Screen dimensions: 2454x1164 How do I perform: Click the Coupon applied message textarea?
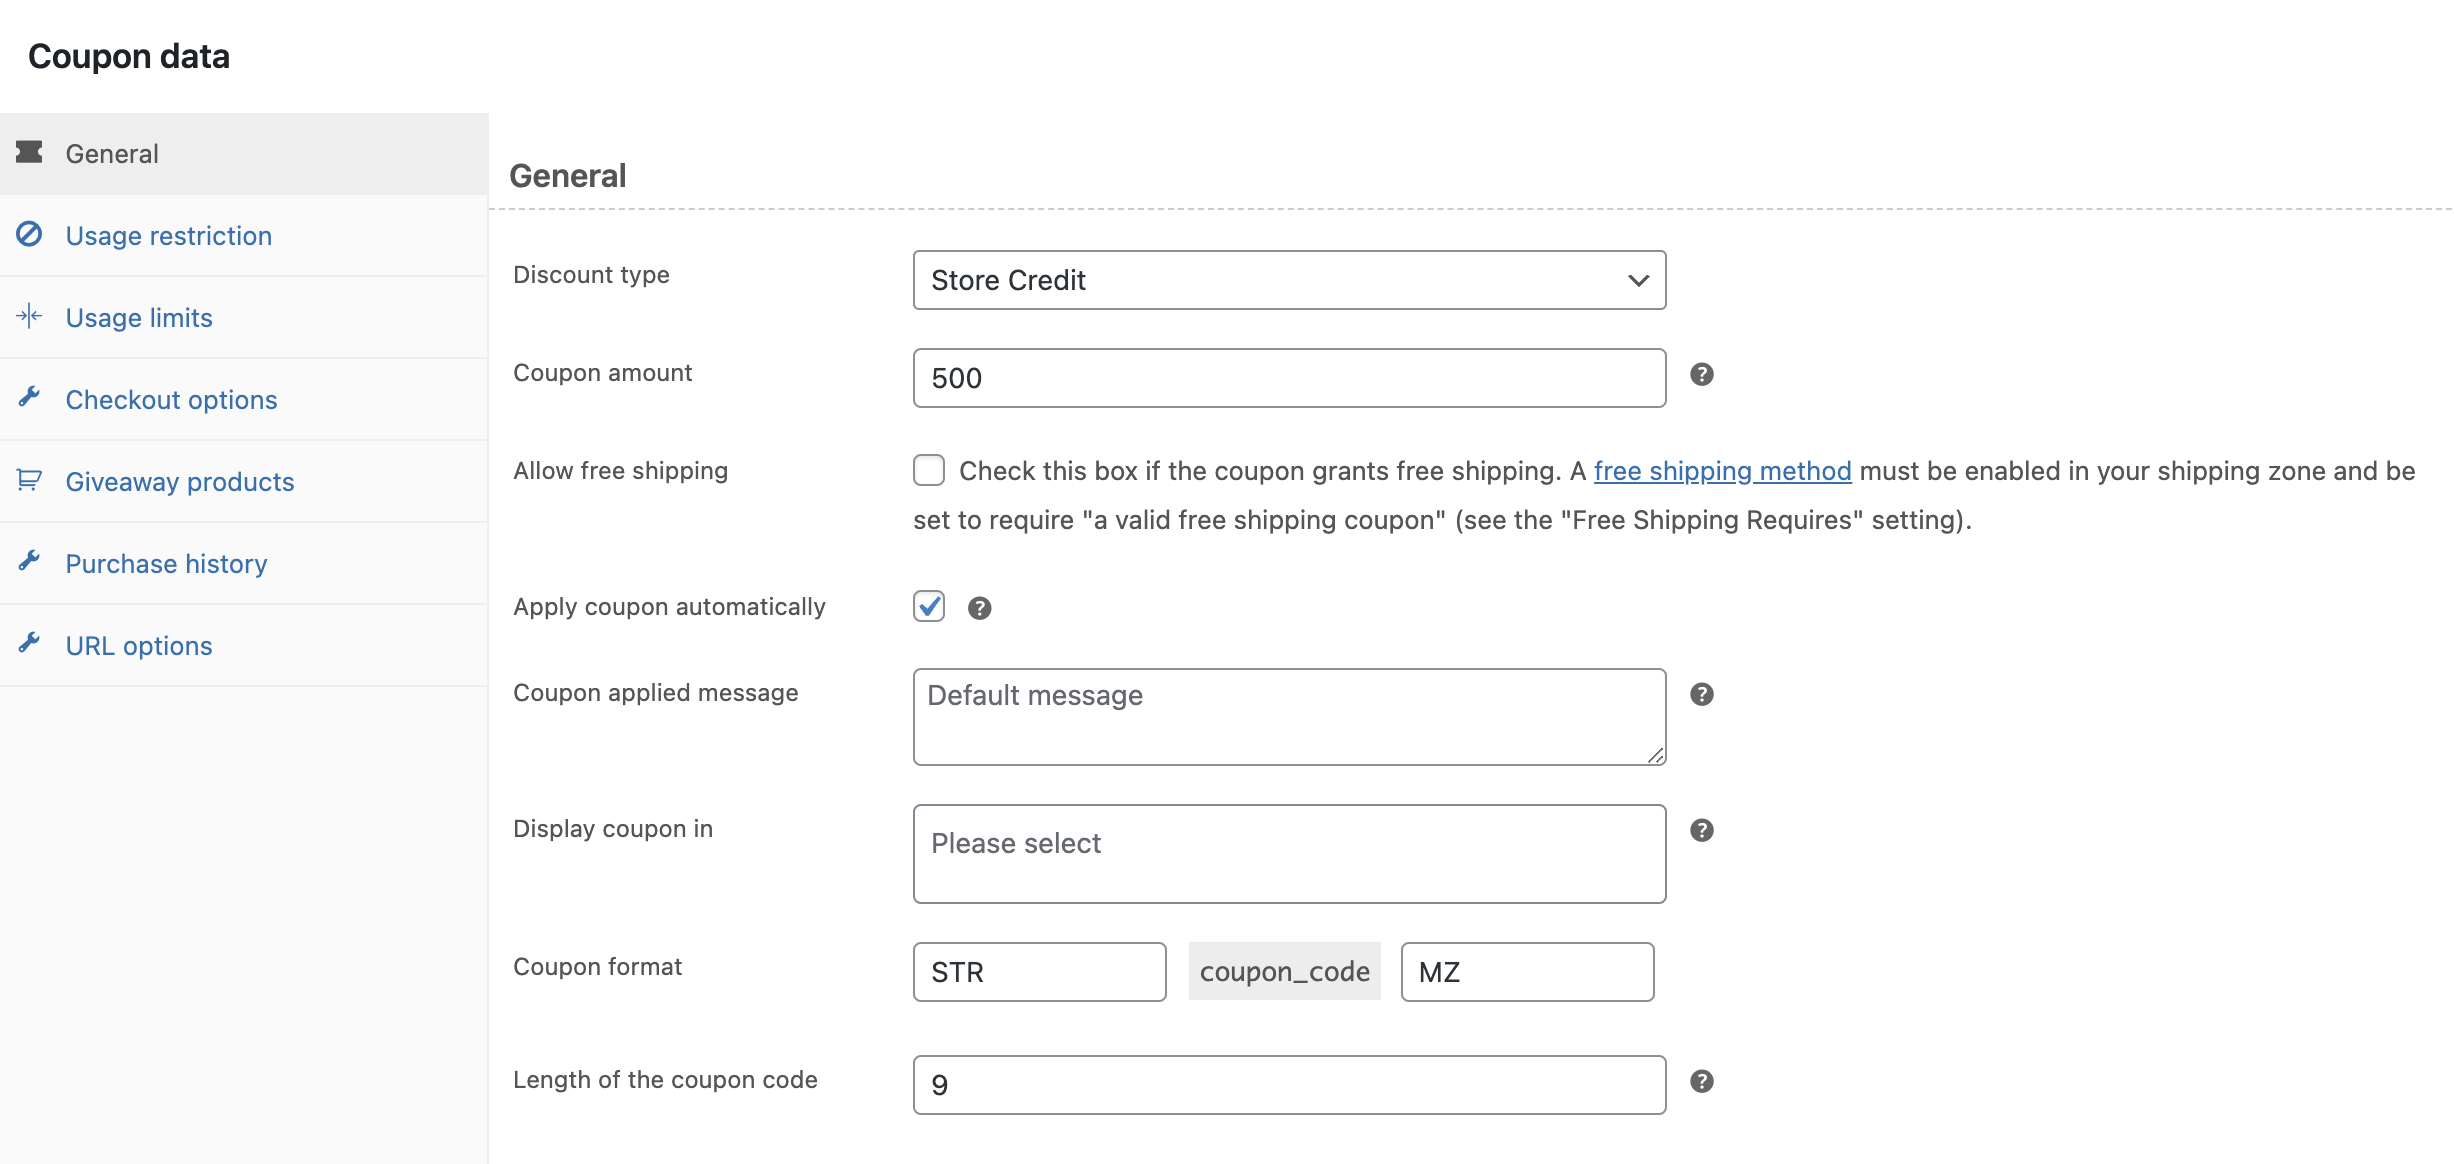[1289, 717]
